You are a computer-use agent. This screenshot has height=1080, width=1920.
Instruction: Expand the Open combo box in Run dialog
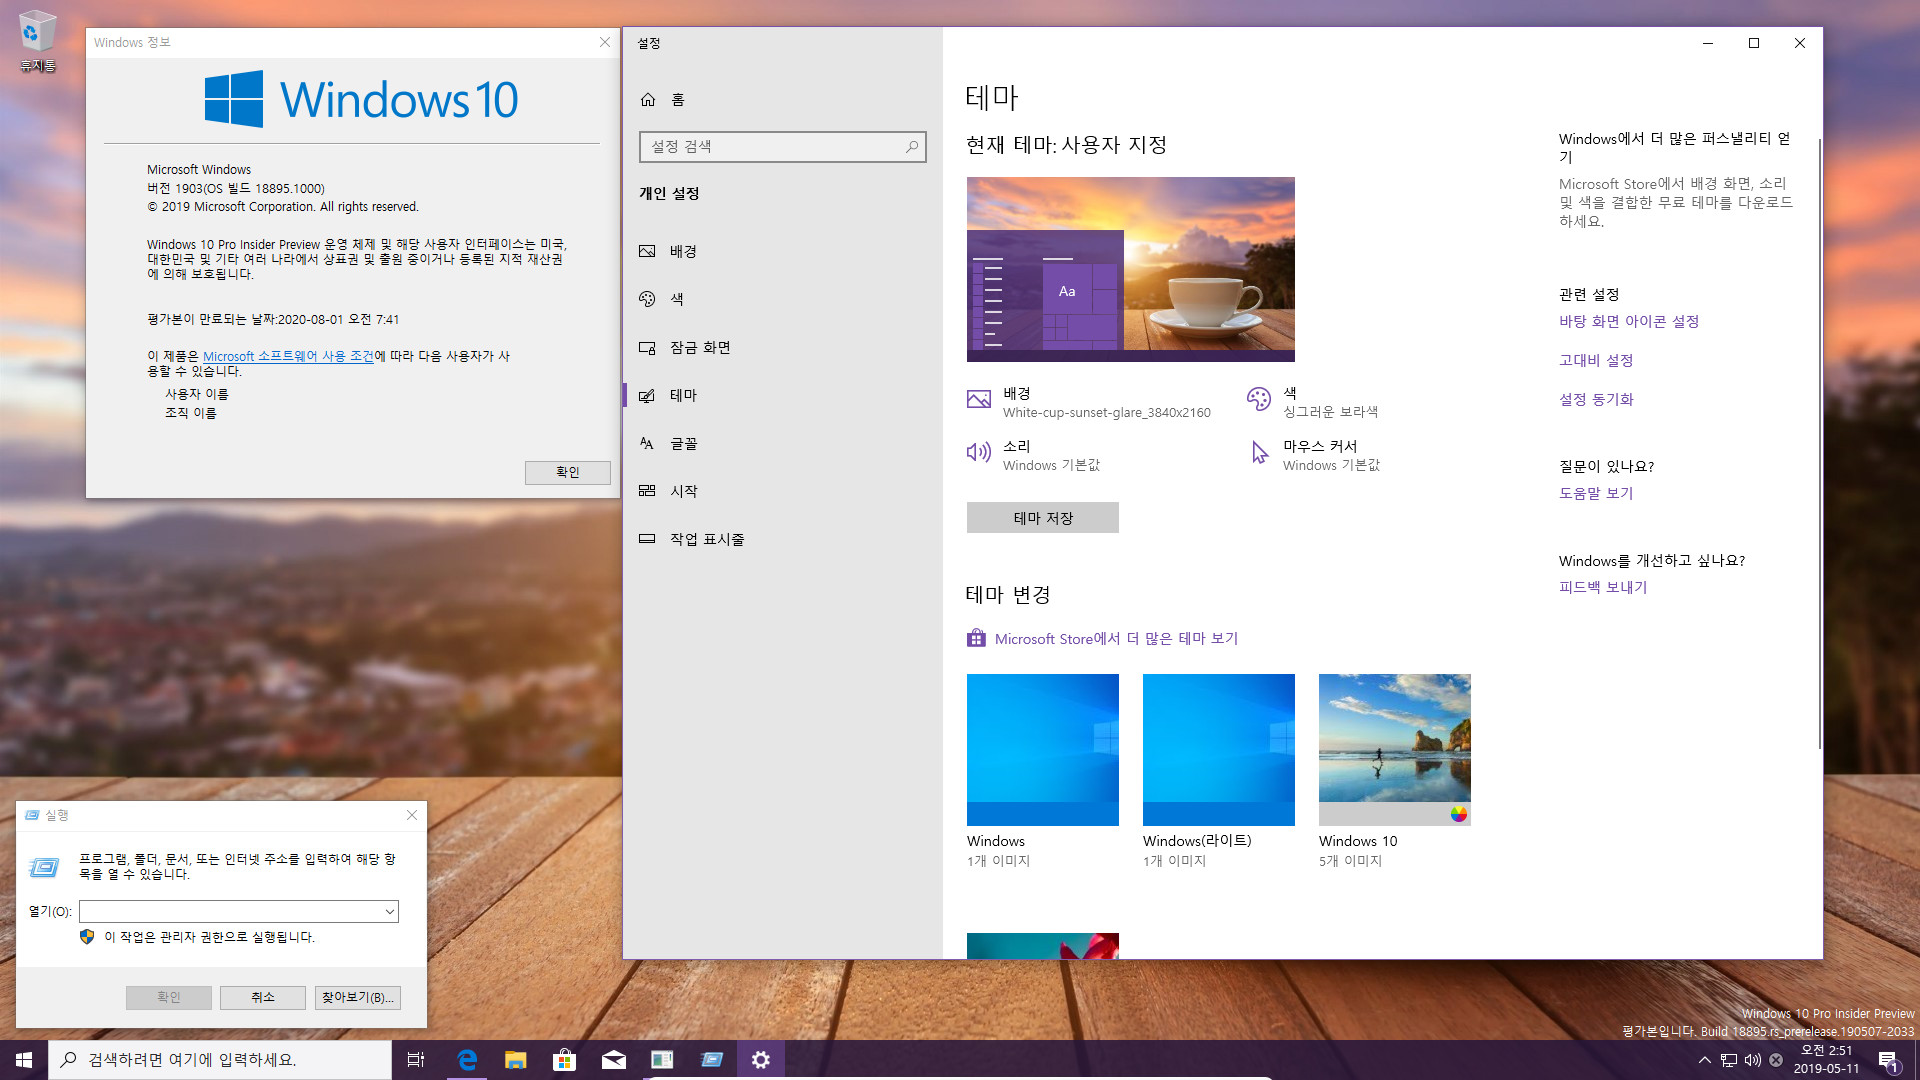pos(389,912)
